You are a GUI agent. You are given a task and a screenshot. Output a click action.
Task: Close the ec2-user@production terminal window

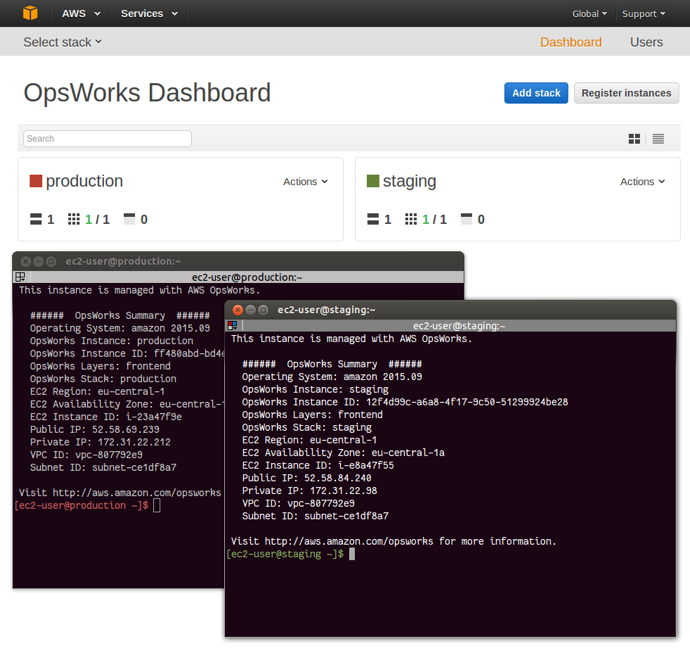click(26, 261)
